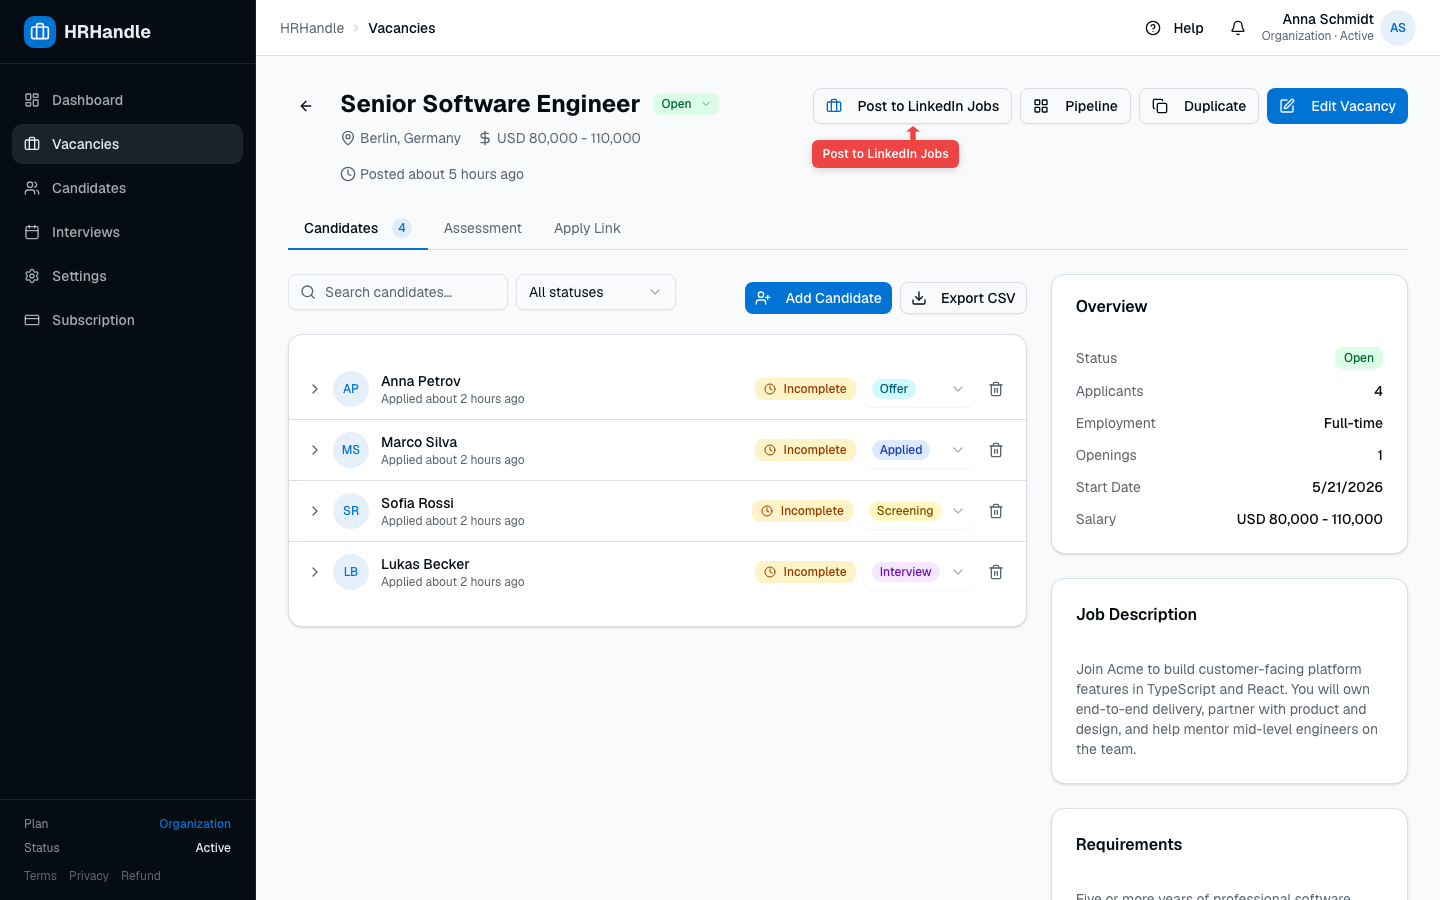Click Post to LinkedIn Jobs button
Image resolution: width=1440 pixels, height=900 pixels.
tap(912, 106)
